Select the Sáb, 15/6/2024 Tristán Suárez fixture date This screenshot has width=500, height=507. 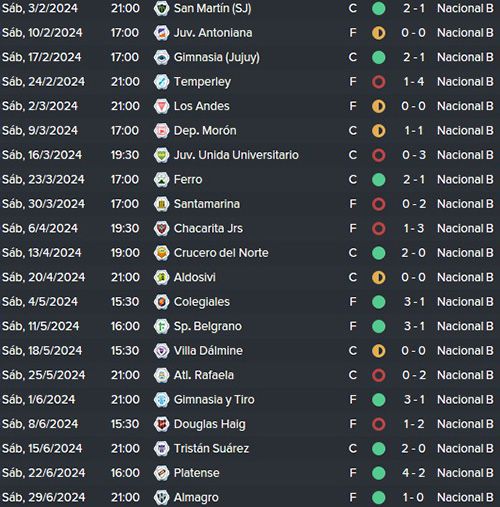[x=42, y=448]
